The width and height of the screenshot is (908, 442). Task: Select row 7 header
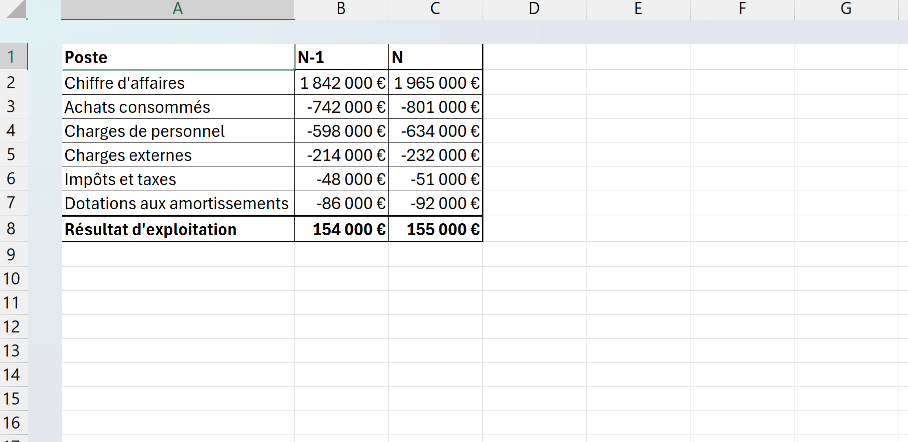coord(13,203)
